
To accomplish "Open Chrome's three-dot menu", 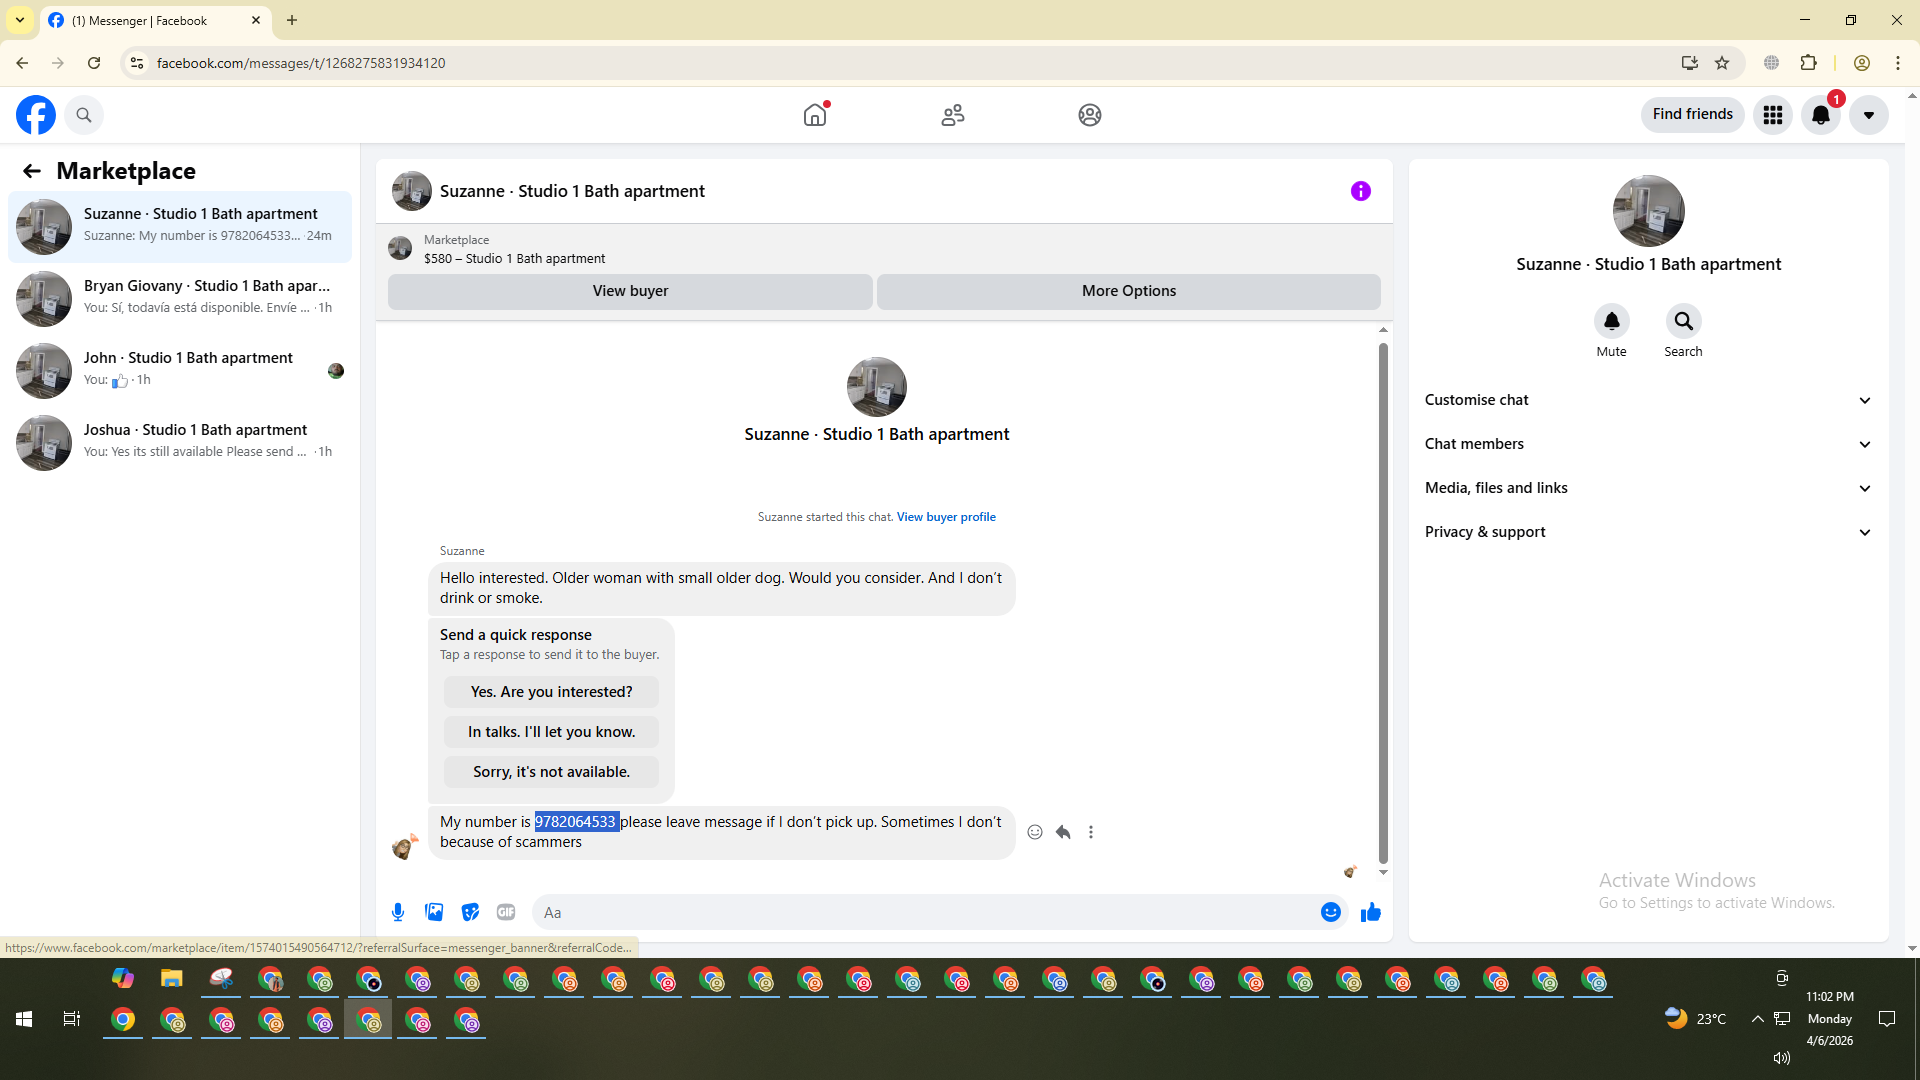I will click(1898, 63).
